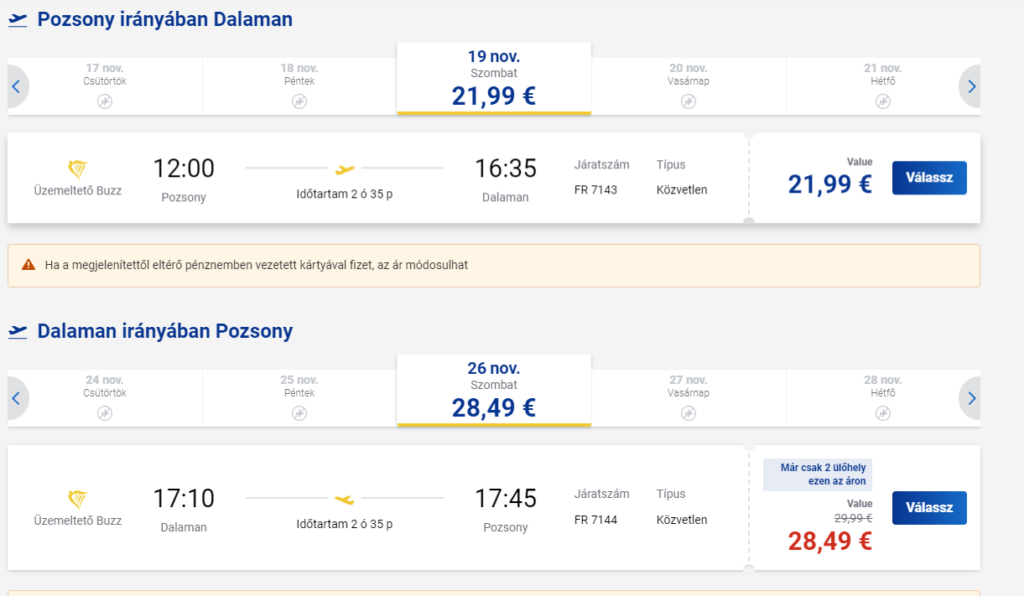1024x596 pixels.
Task: Show later outbound dates with right arrow
Action: click(x=971, y=86)
